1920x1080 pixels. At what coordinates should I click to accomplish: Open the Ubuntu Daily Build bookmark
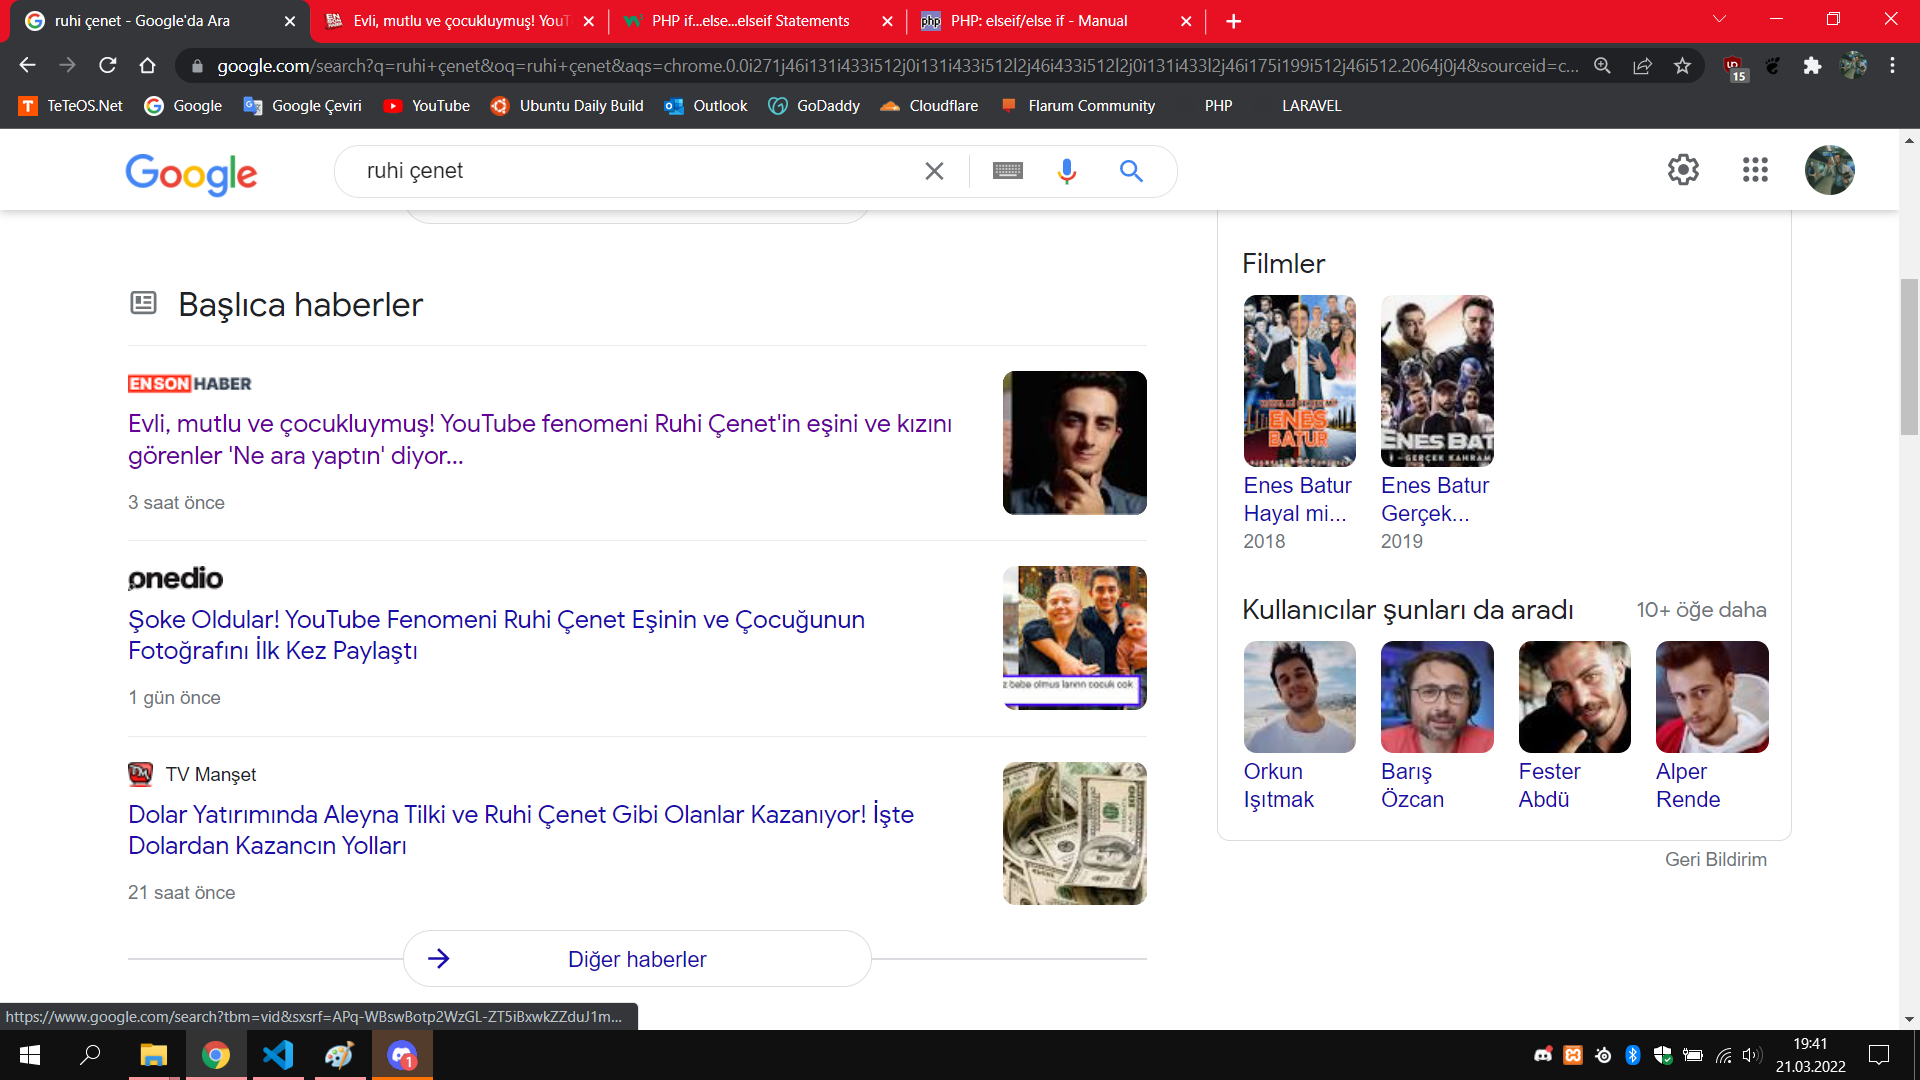pos(567,106)
